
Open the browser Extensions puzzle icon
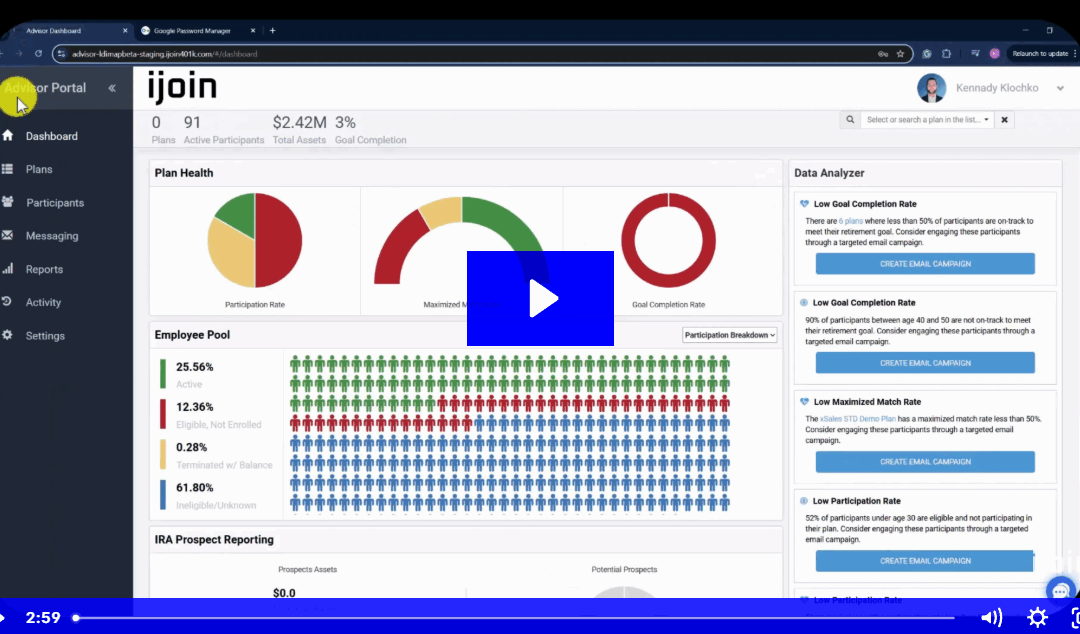point(946,54)
